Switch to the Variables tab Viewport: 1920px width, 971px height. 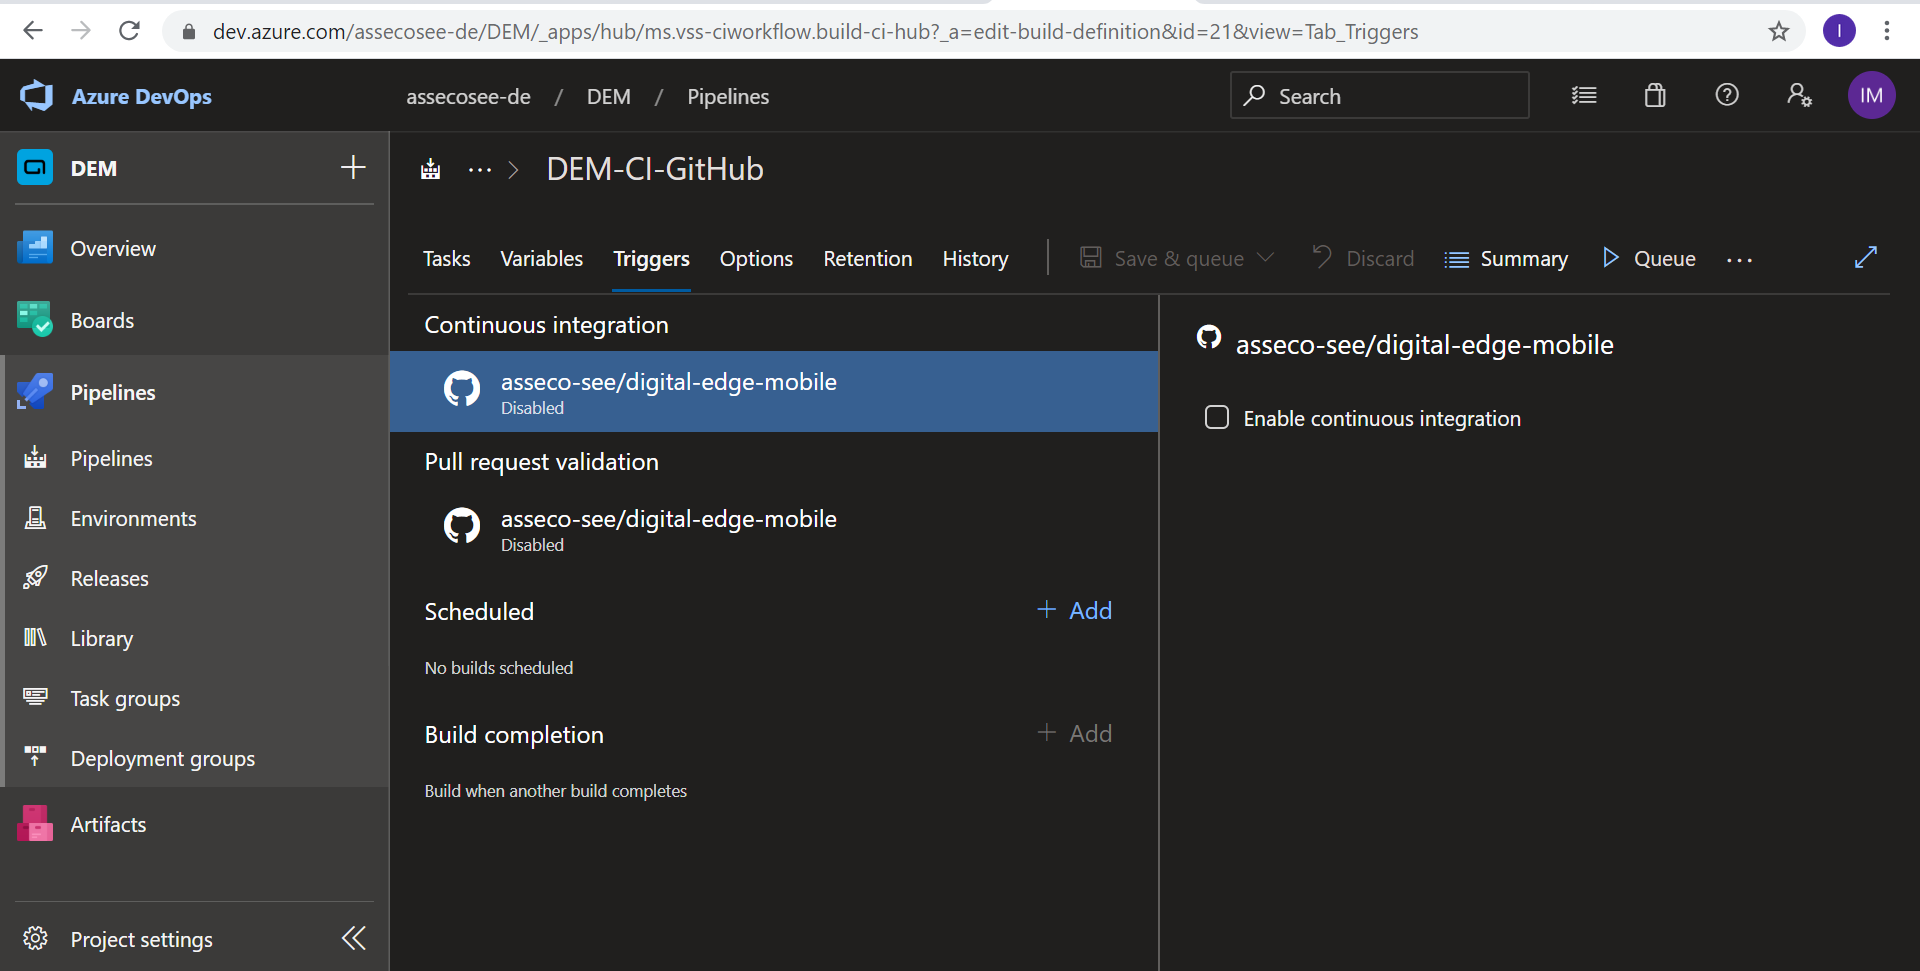(x=541, y=259)
